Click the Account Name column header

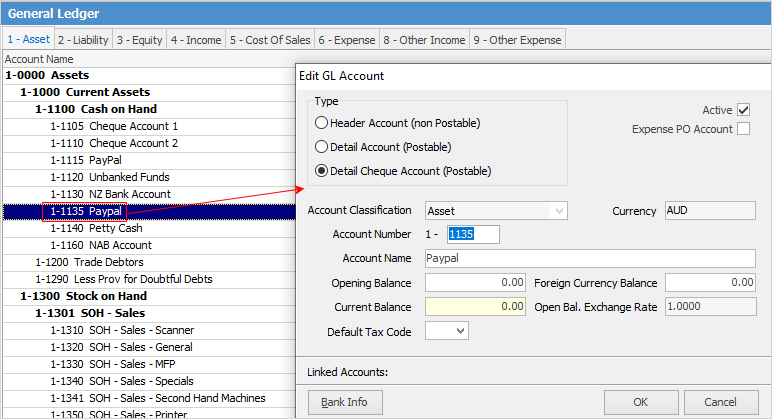pyautogui.click(x=149, y=59)
